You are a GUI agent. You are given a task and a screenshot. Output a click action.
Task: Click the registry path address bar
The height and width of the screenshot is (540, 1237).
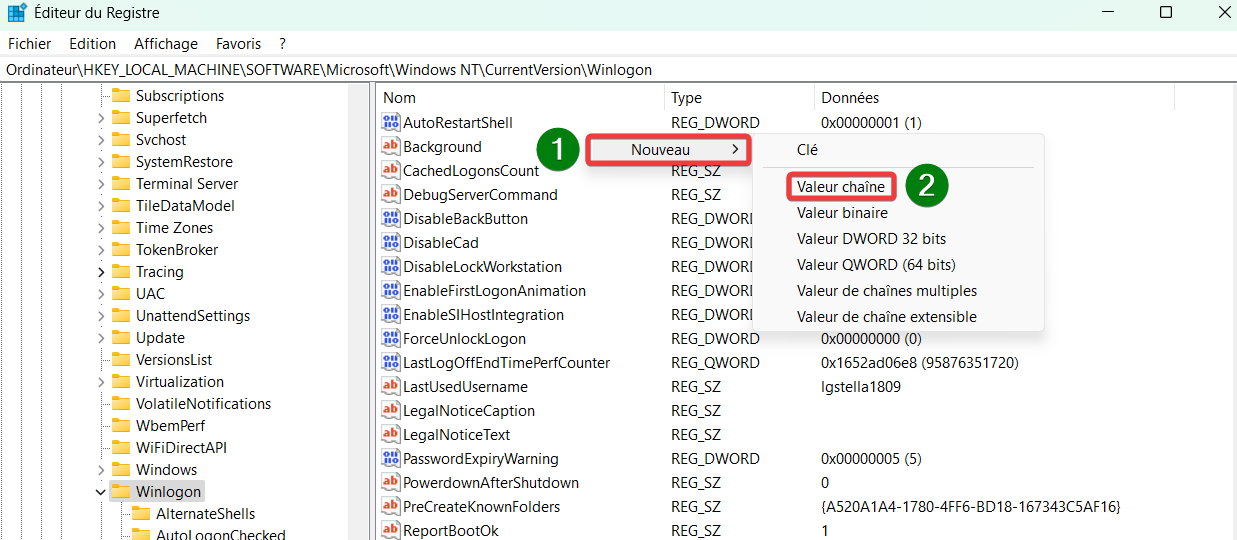click(x=618, y=70)
